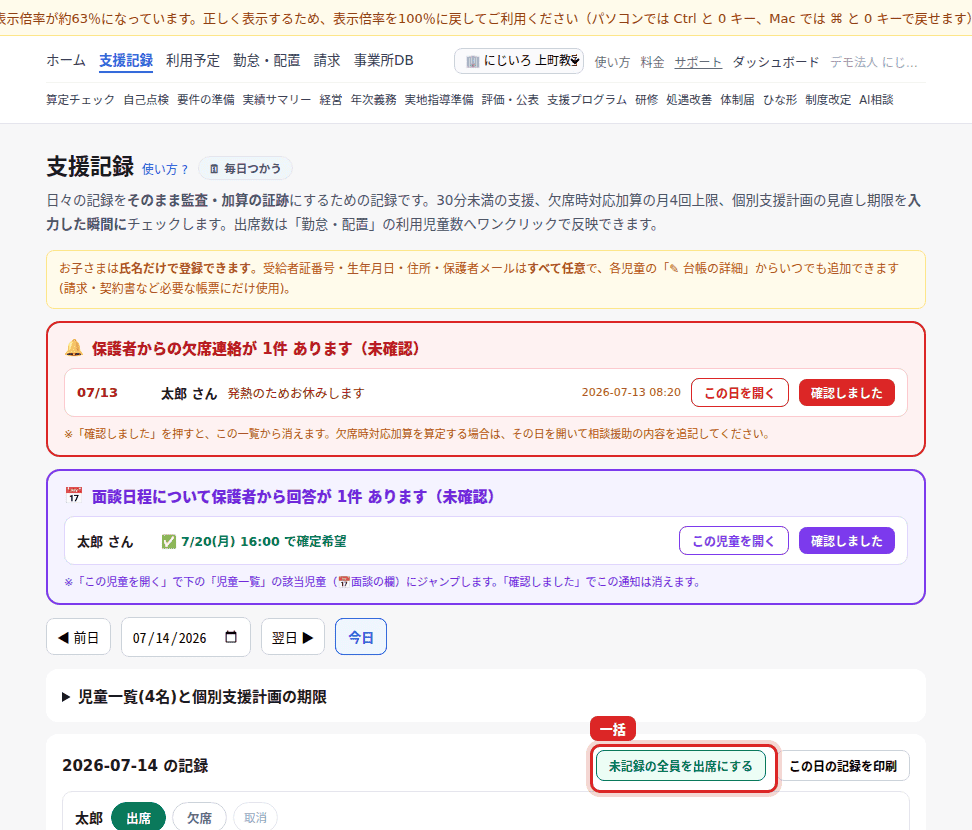Screen dimensions: 972x830
Task: Click 7/20(月) 16:00 で確定希望 text
Action: [263, 542]
